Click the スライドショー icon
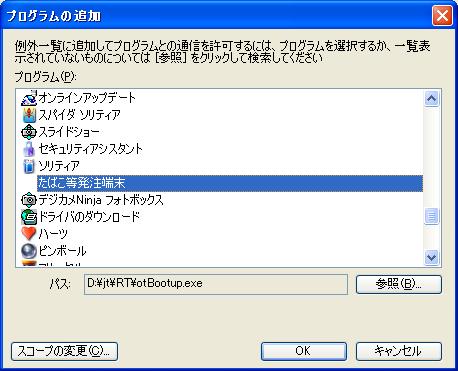 click(x=29, y=132)
